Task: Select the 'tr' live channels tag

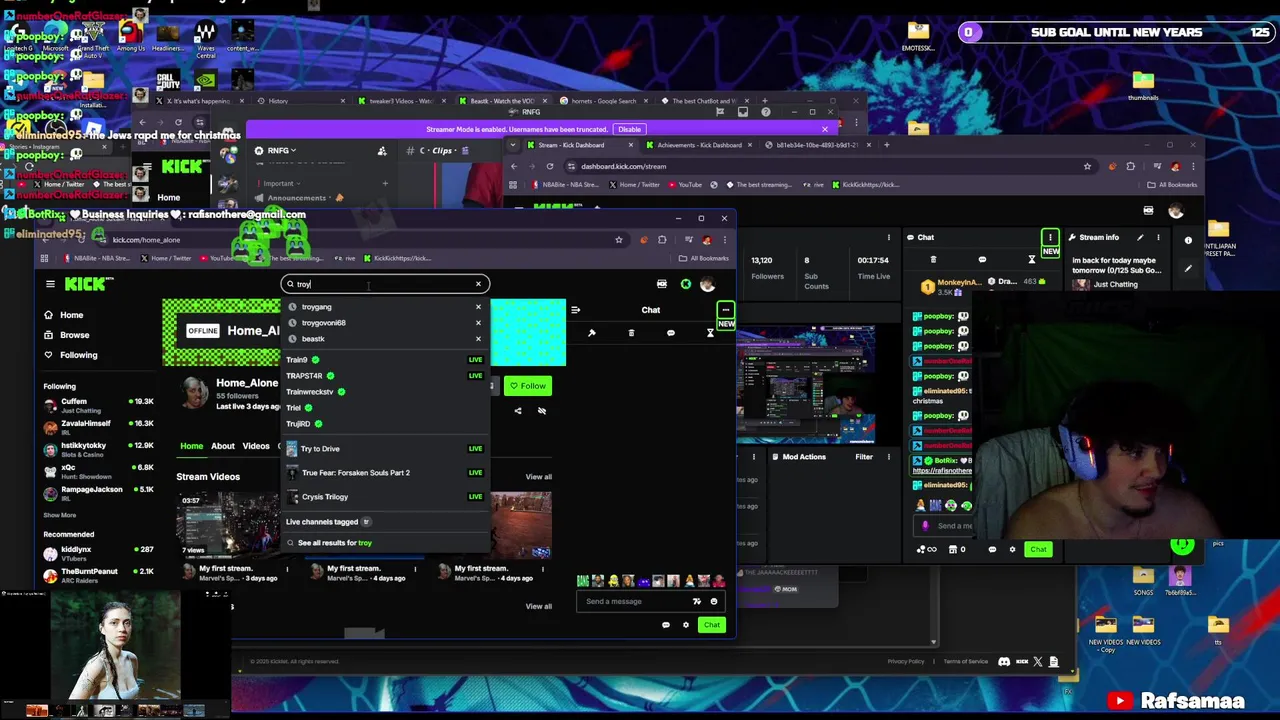Action: pos(366,522)
